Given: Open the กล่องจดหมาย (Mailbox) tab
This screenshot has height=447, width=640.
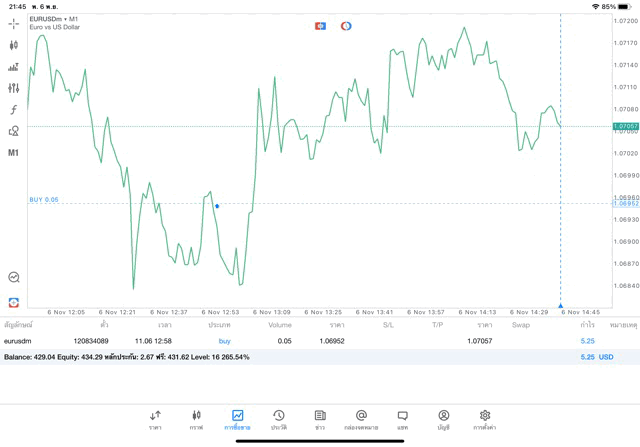Looking at the screenshot, I should [361, 420].
